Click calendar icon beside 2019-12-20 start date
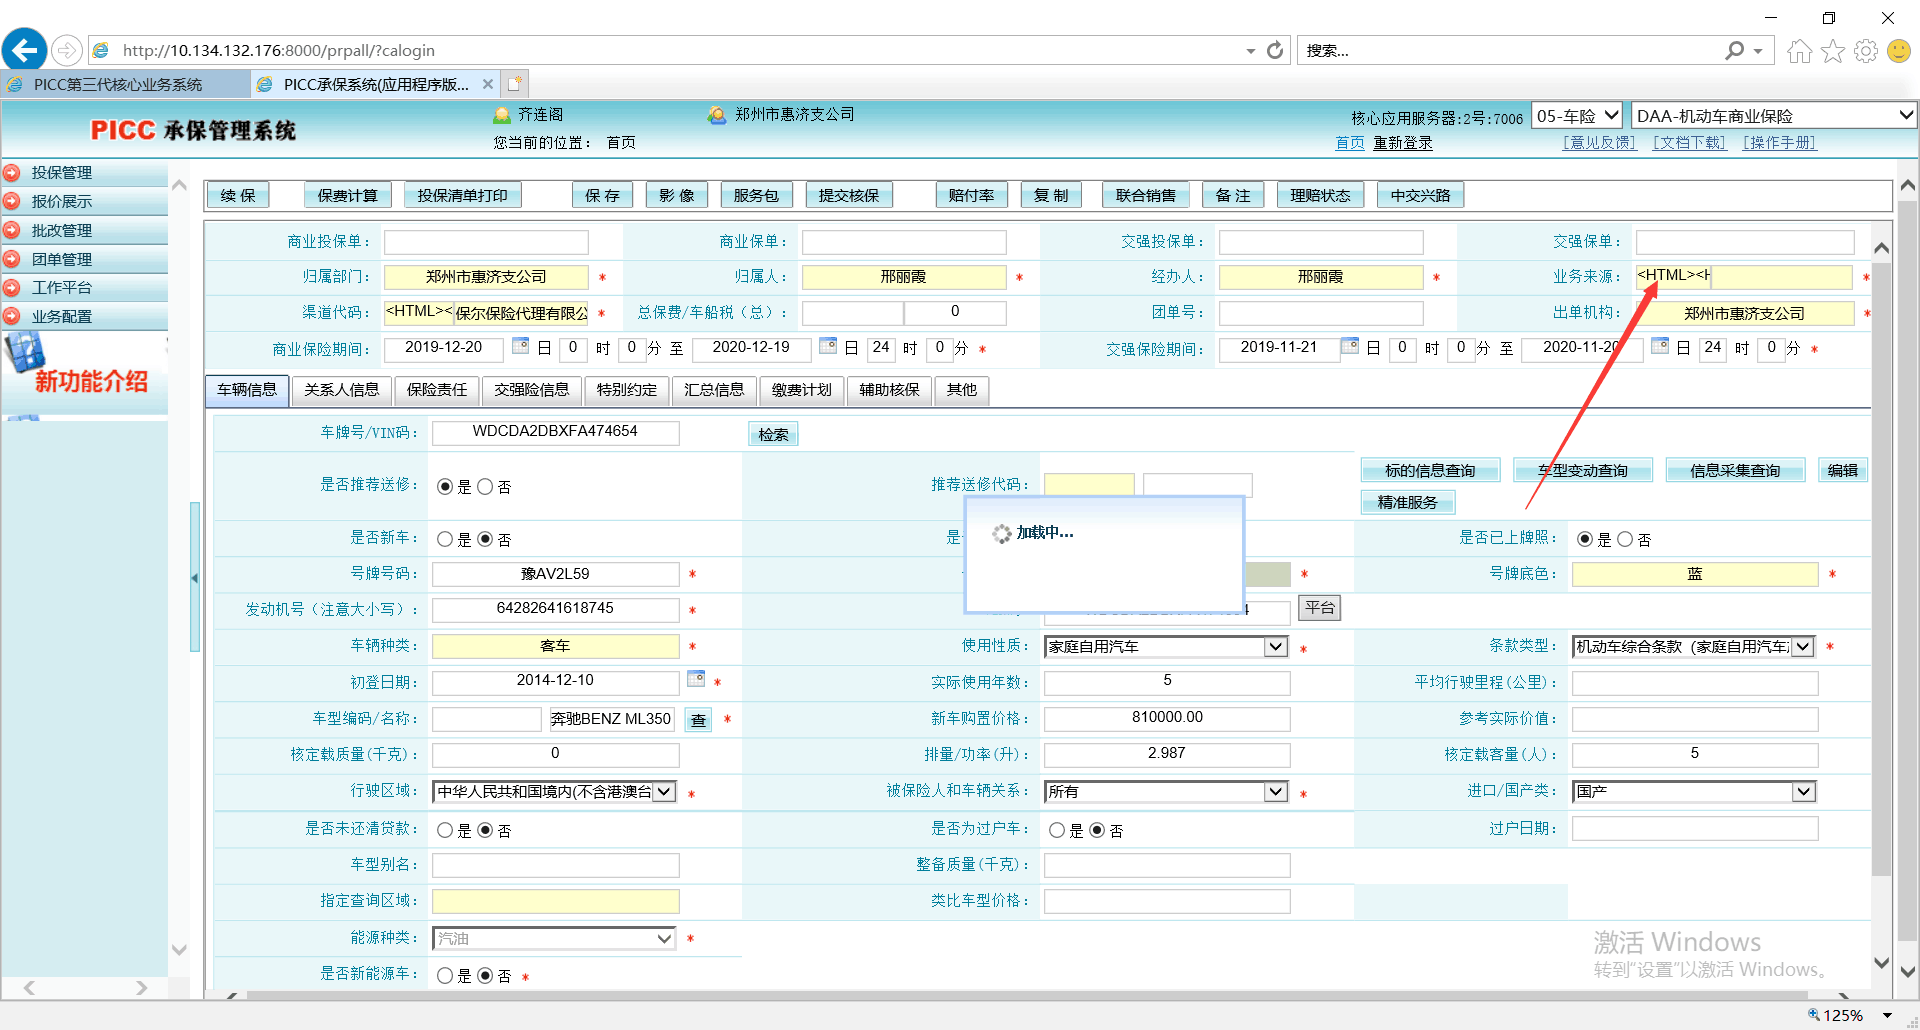This screenshot has width=1920, height=1030. coord(520,346)
